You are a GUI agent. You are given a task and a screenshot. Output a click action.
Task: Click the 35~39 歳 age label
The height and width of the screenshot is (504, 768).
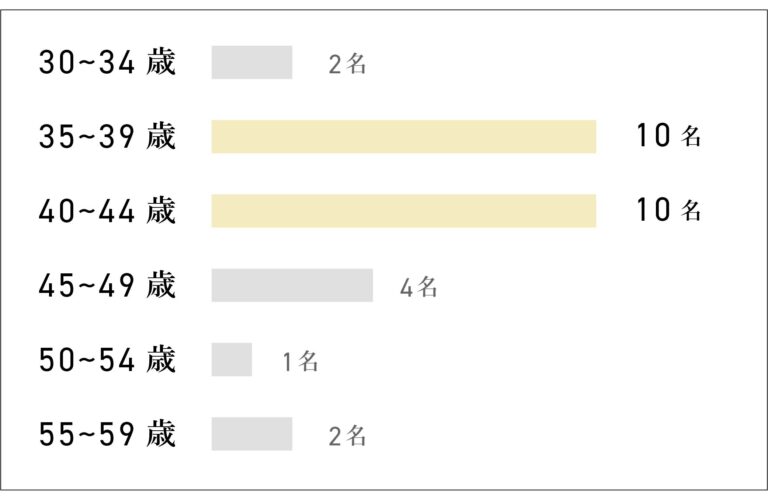click(x=107, y=136)
